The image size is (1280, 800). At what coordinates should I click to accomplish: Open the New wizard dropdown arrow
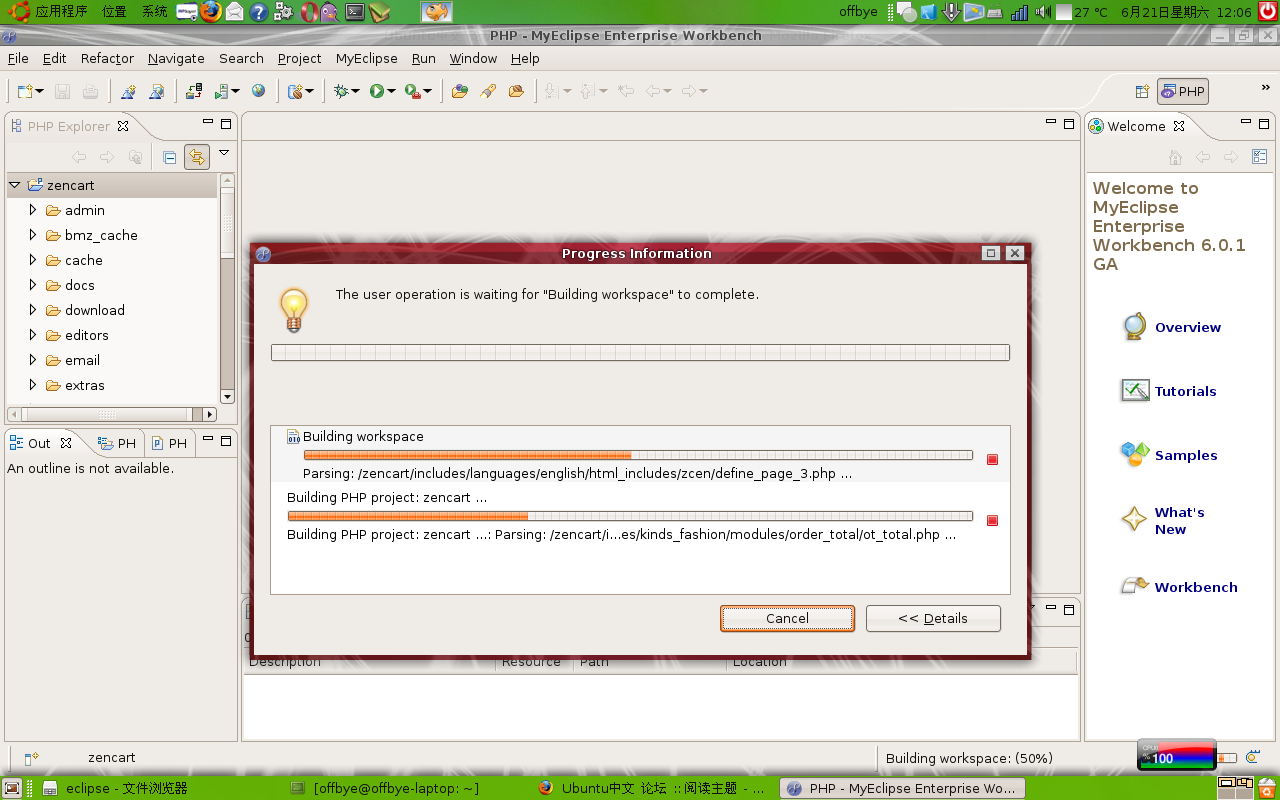pyautogui.click(x=40, y=92)
